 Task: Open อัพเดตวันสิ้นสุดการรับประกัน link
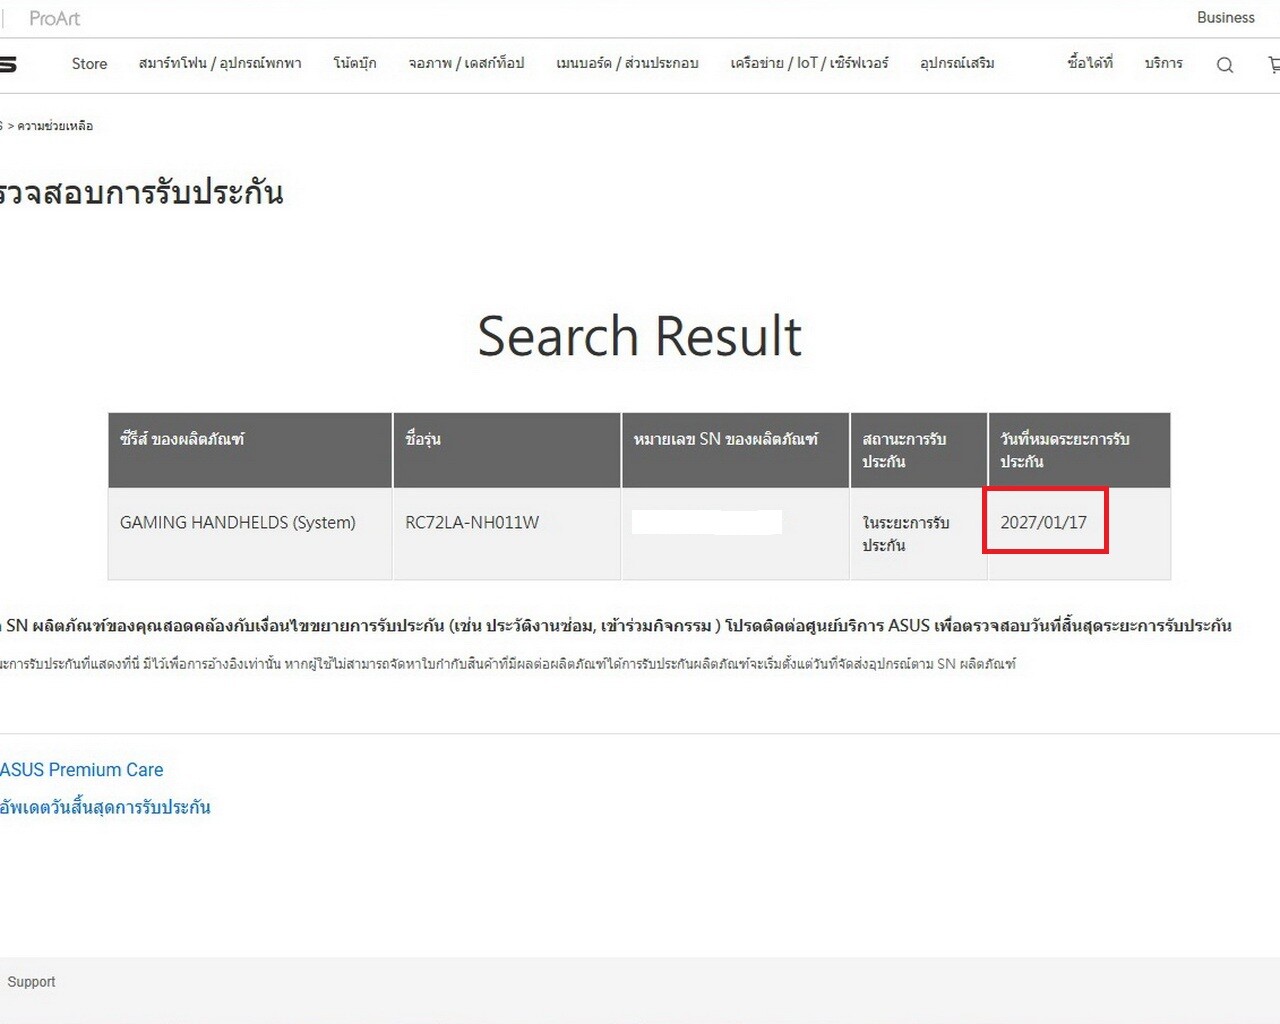point(105,807)
